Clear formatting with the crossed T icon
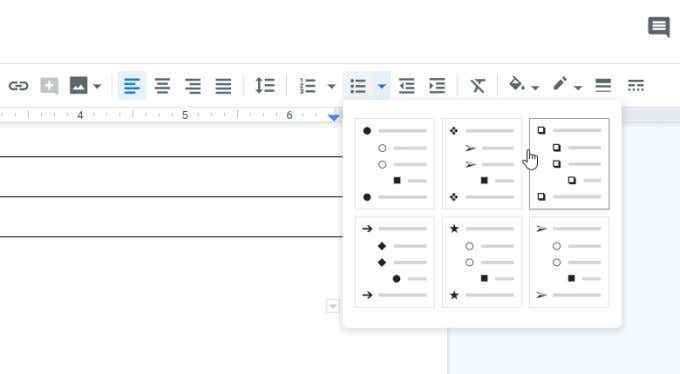The width and height of the screenshot is (680, 374). coord(478,85)
